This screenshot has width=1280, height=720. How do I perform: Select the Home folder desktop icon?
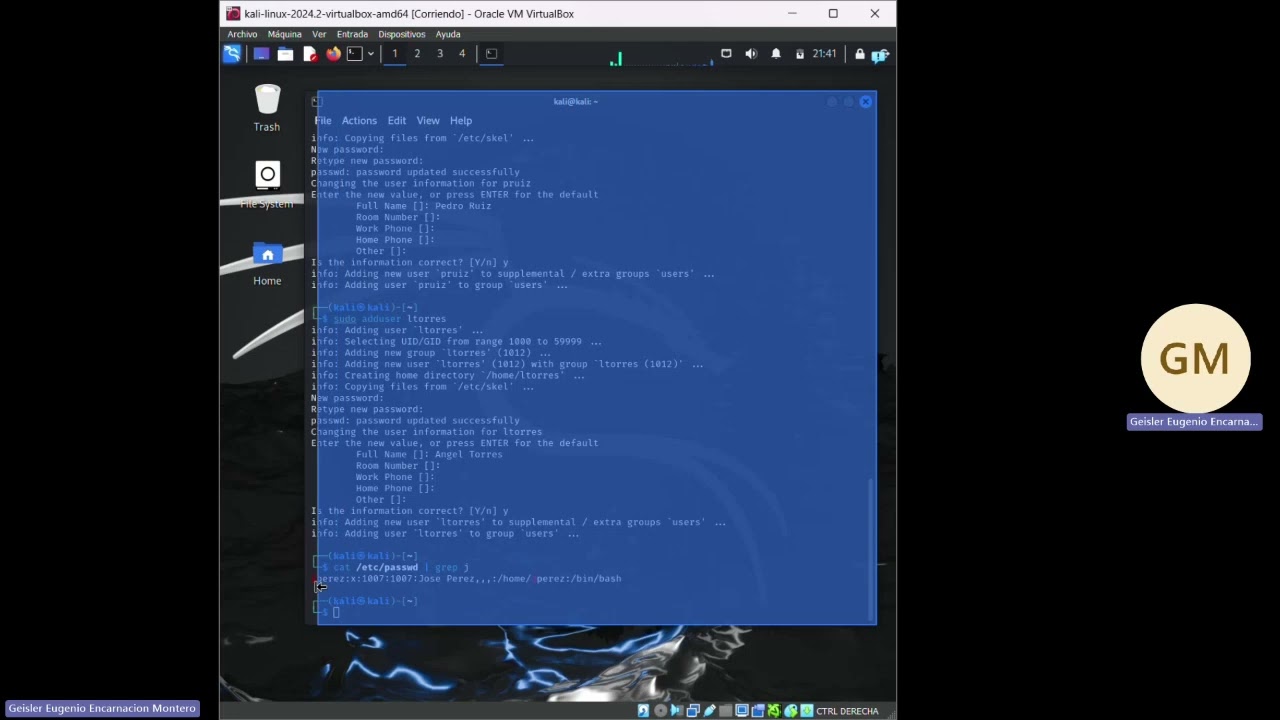point(267,262)
